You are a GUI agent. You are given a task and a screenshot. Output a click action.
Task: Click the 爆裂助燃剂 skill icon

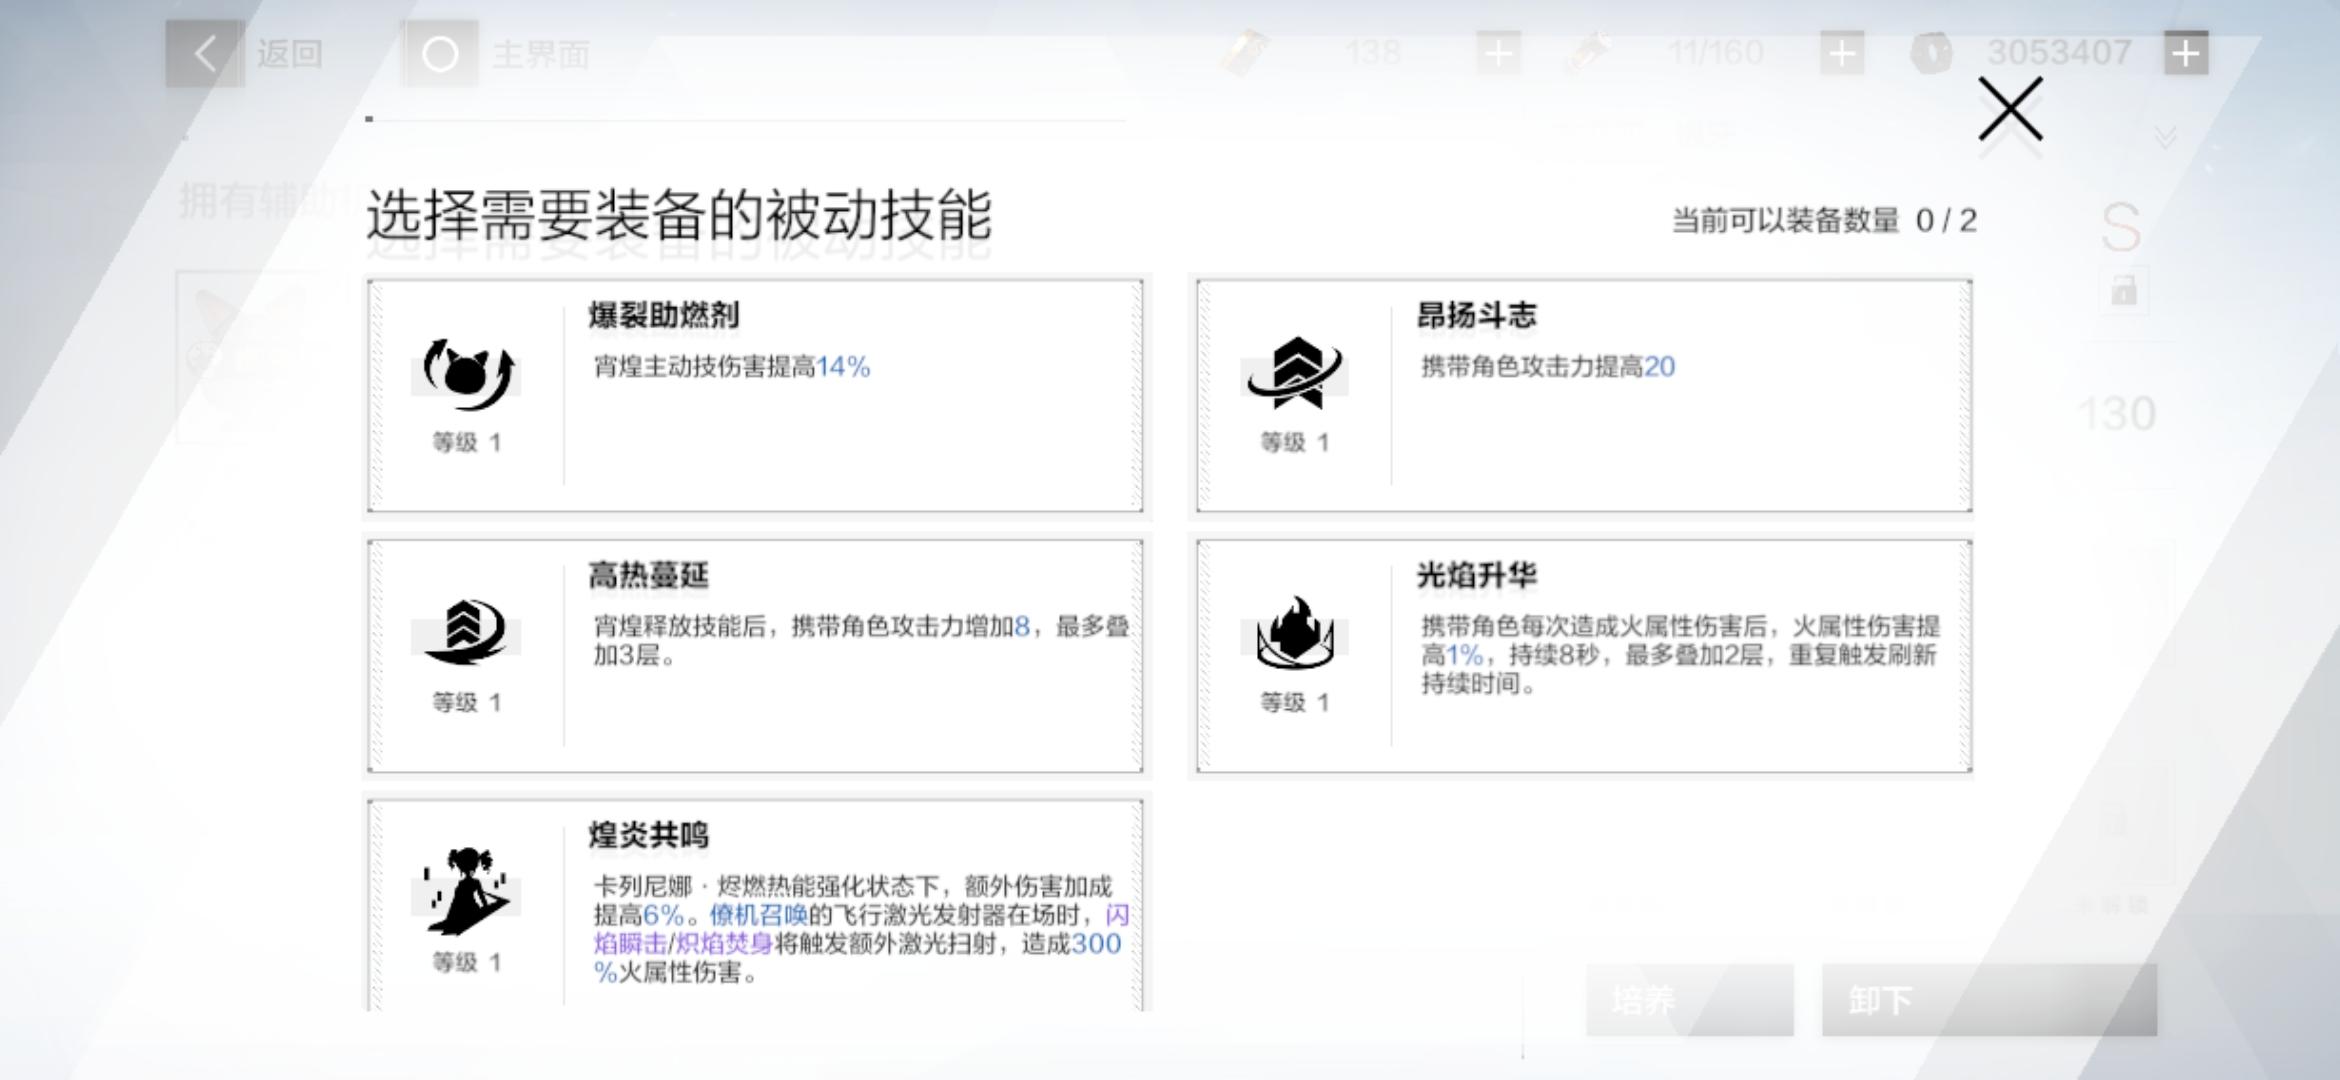pos(466,374)
